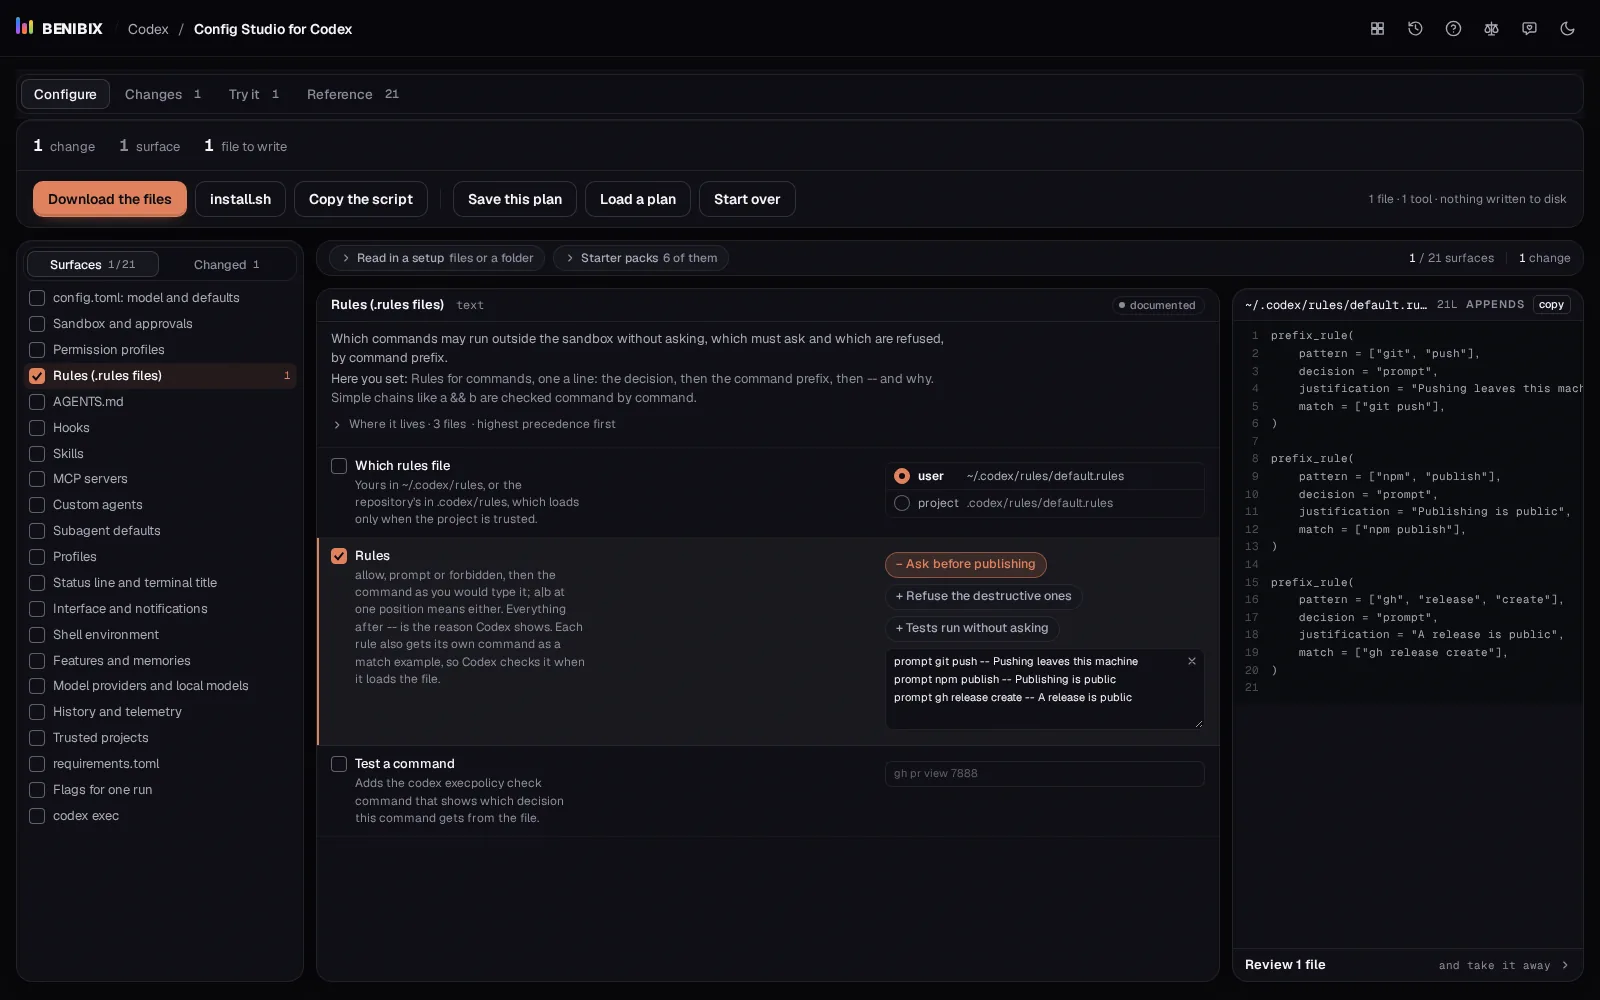The width and height of the screenshot is (1600, 1000).
Task: Click 'Load a plan' button
Action: (x=638, y=199)
